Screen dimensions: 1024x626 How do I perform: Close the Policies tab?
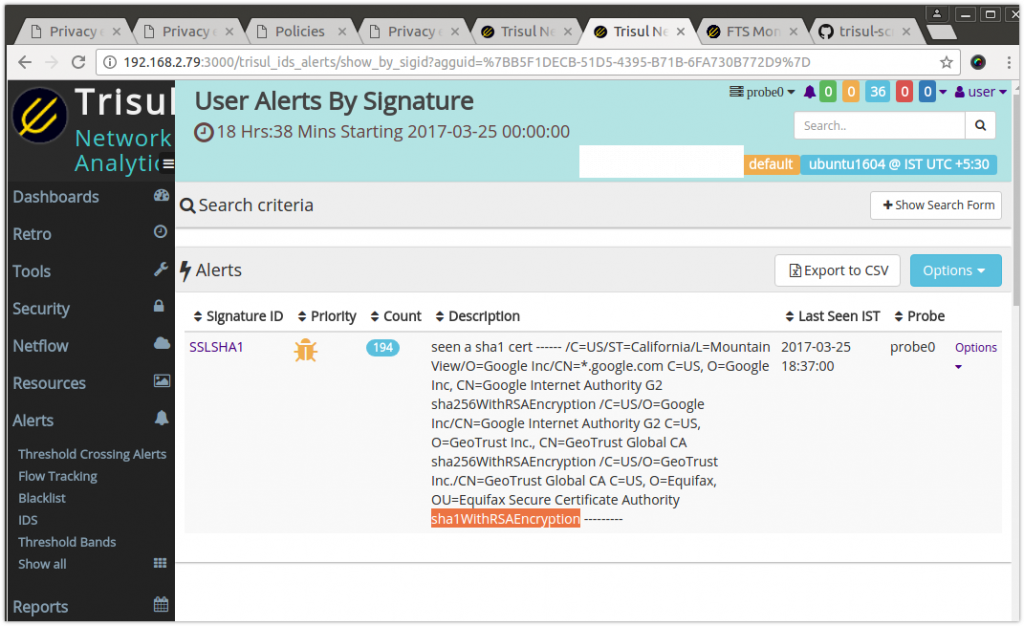pyautogui.click(x=342, y=31)
